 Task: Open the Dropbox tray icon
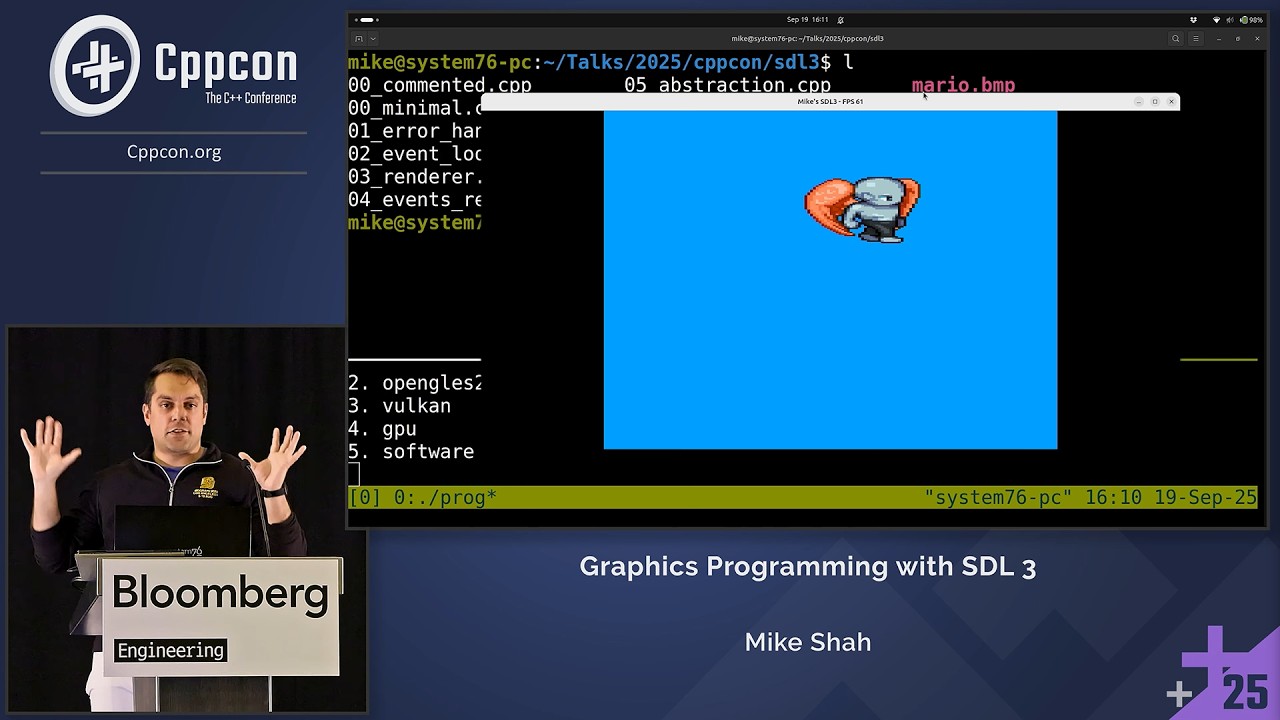click(1193, 20)
